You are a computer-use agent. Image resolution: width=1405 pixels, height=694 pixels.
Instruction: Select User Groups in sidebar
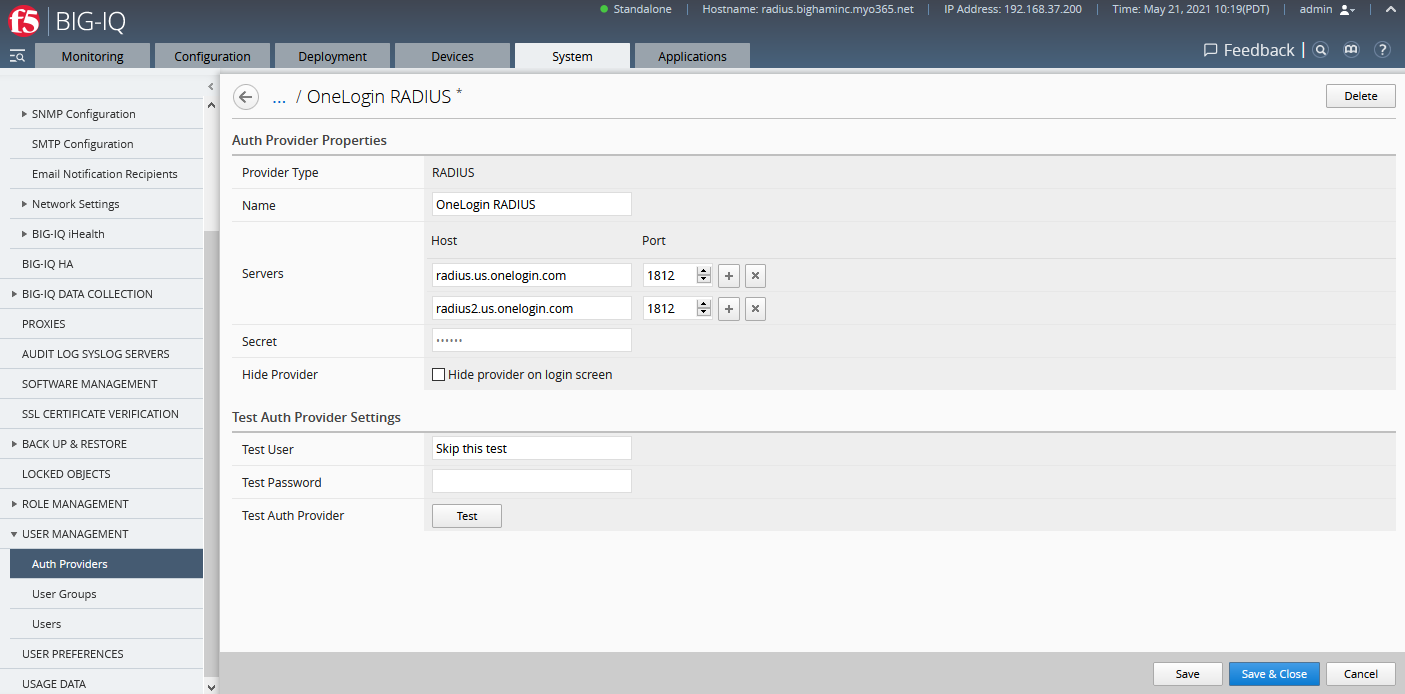point(64,594)
